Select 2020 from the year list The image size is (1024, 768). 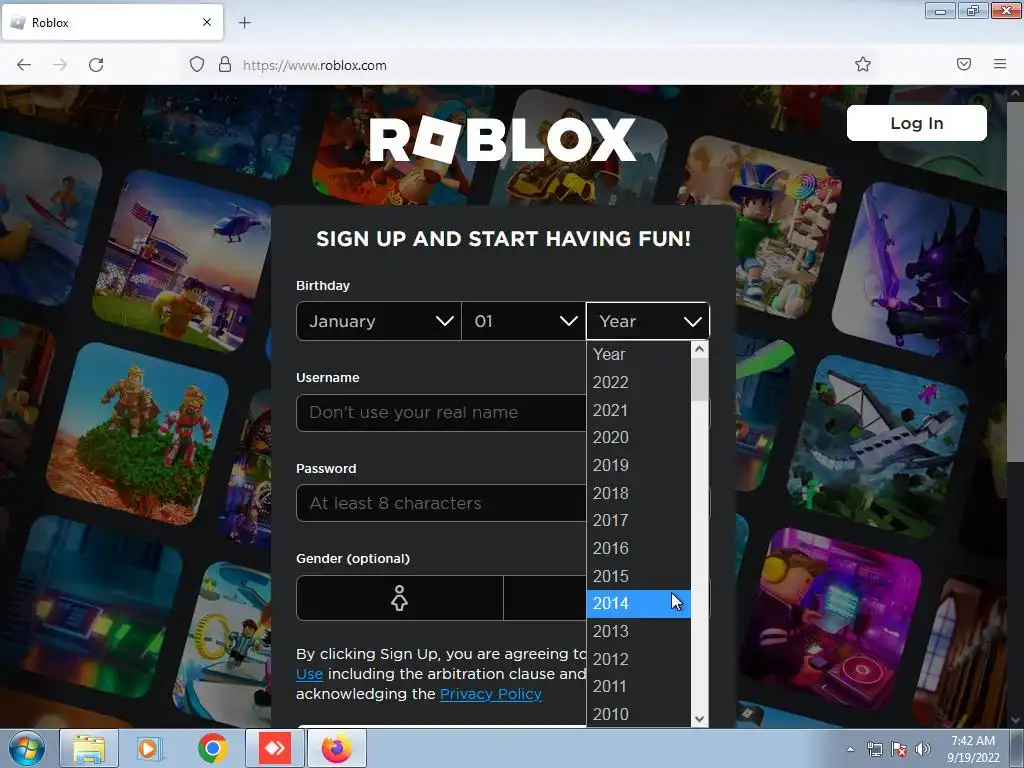coord(639,438)
